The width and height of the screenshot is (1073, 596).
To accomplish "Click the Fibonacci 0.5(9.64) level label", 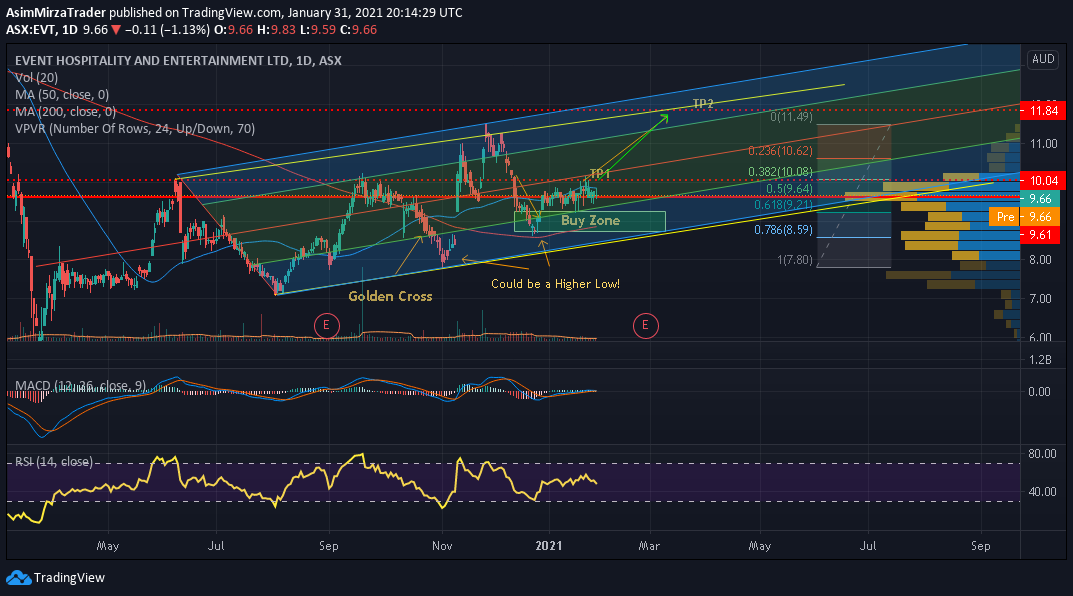I will [x=789, y=188].
